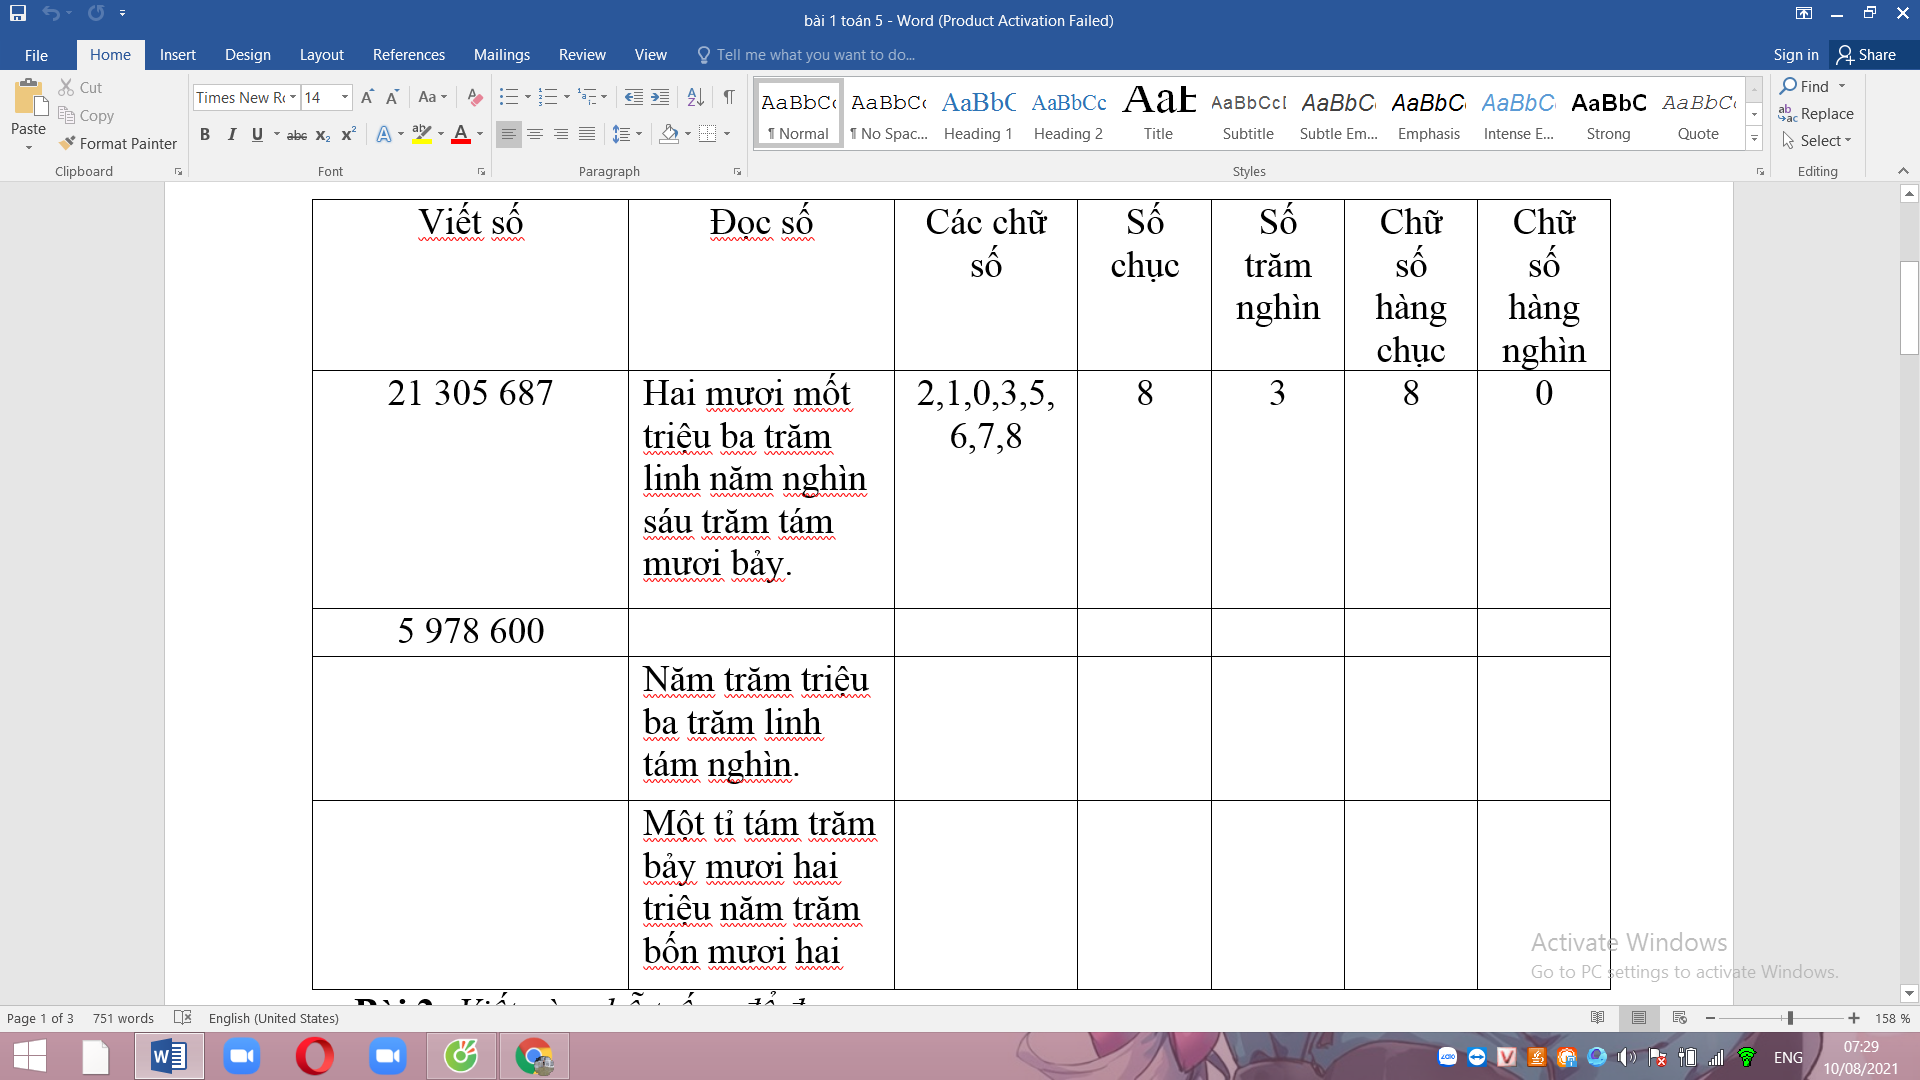Click the Sort A-Z icon
Image resolution: width=1920 pixels, height=1080 pixels.
(x=696, y=97)
